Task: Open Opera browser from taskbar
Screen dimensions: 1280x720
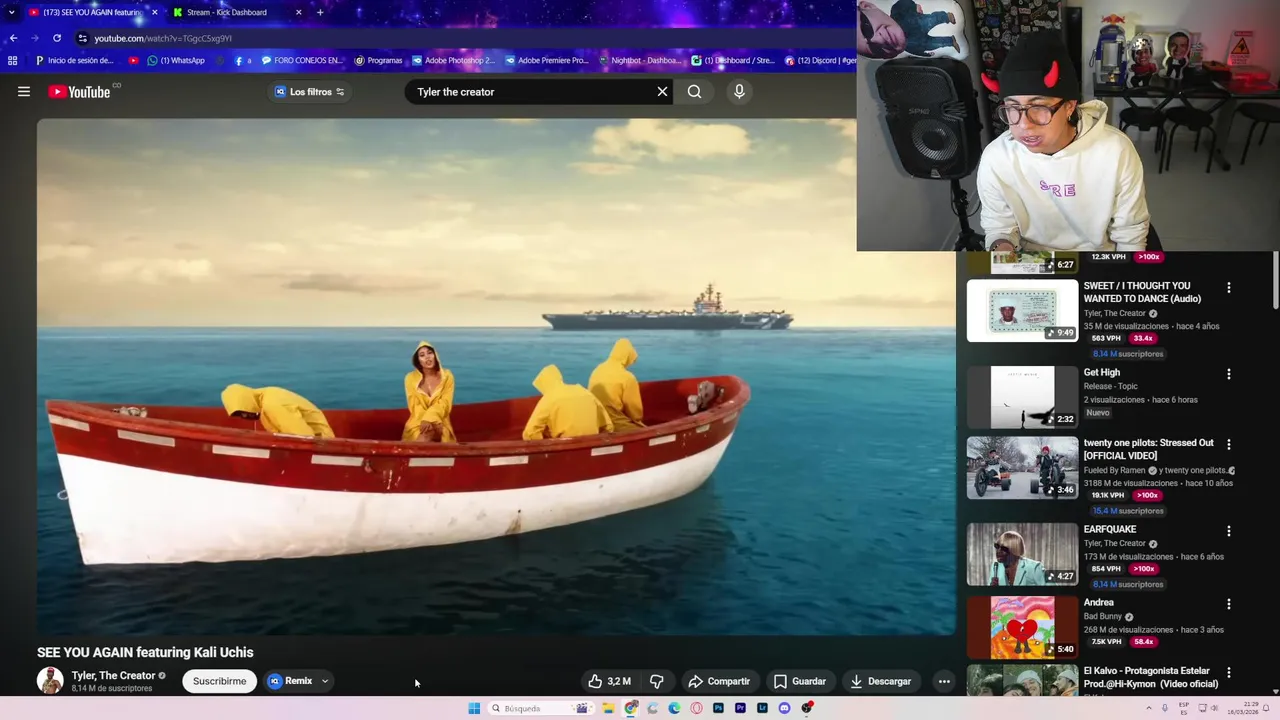Action: pyautogui.click(x=696, y=708)
